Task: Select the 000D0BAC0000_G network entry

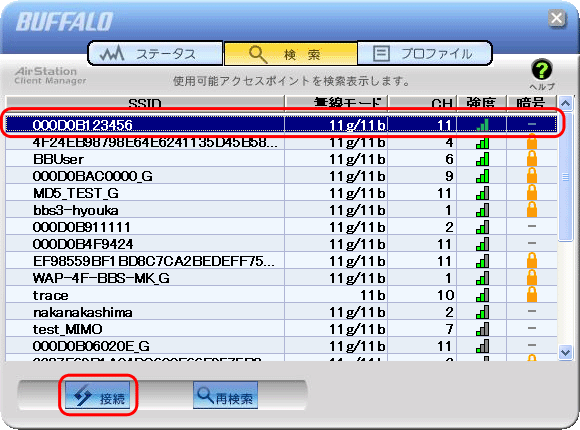Action: [x=281, y=176]
